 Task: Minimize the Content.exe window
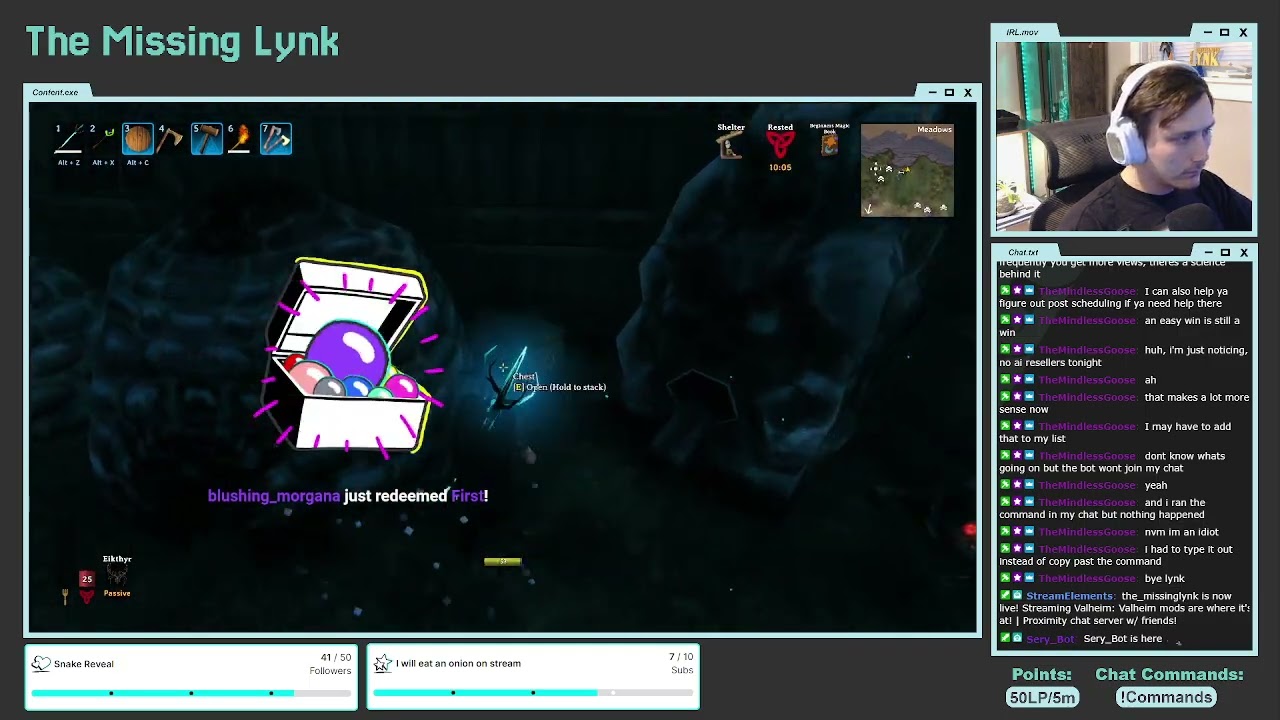click(x=932, y=92)
